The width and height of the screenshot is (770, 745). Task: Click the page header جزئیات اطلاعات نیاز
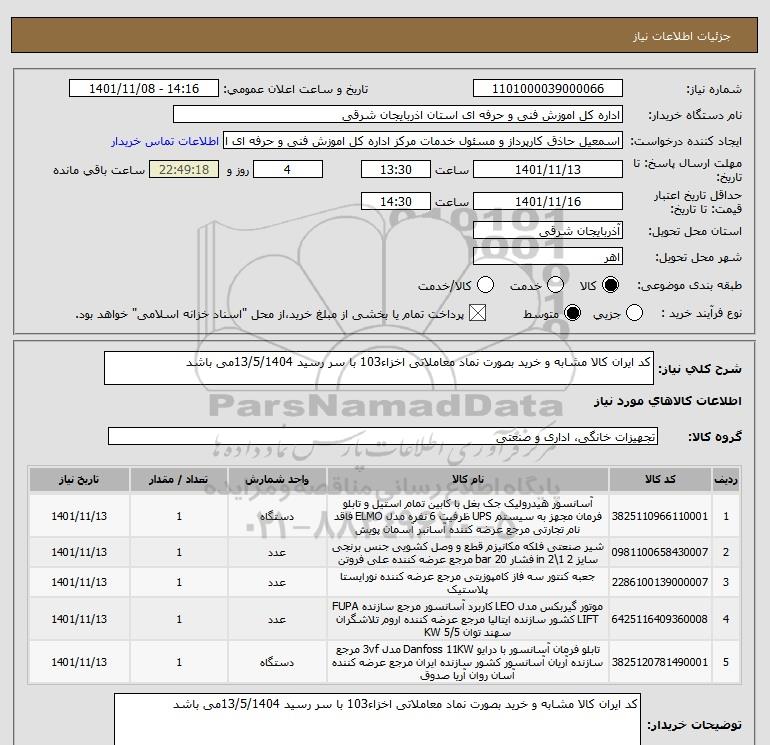pyautogui.click(x=682, y=36)
